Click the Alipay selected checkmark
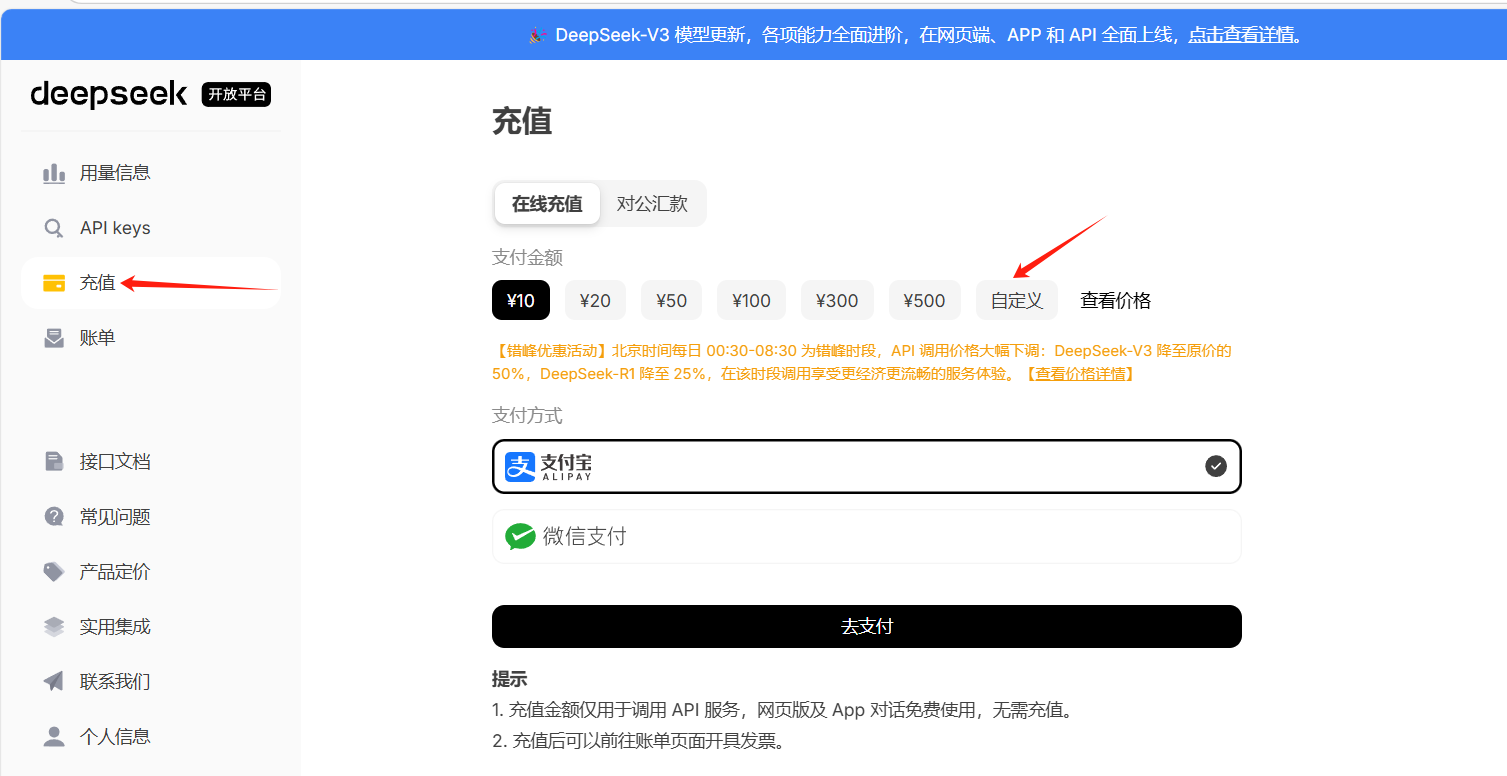The image size is (1507, 776). pos(1216,466)
